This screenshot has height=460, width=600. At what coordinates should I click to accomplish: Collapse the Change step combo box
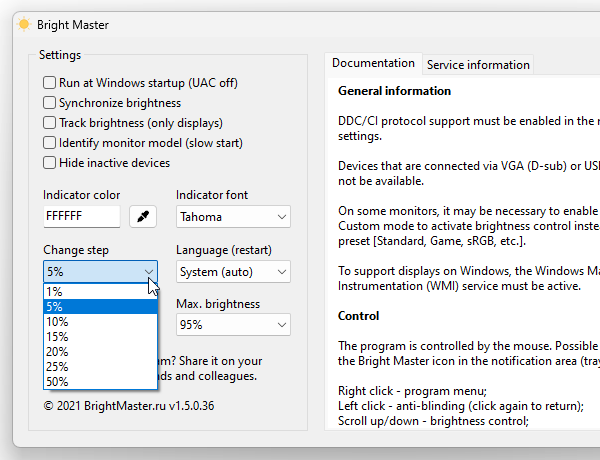(100, 272)
